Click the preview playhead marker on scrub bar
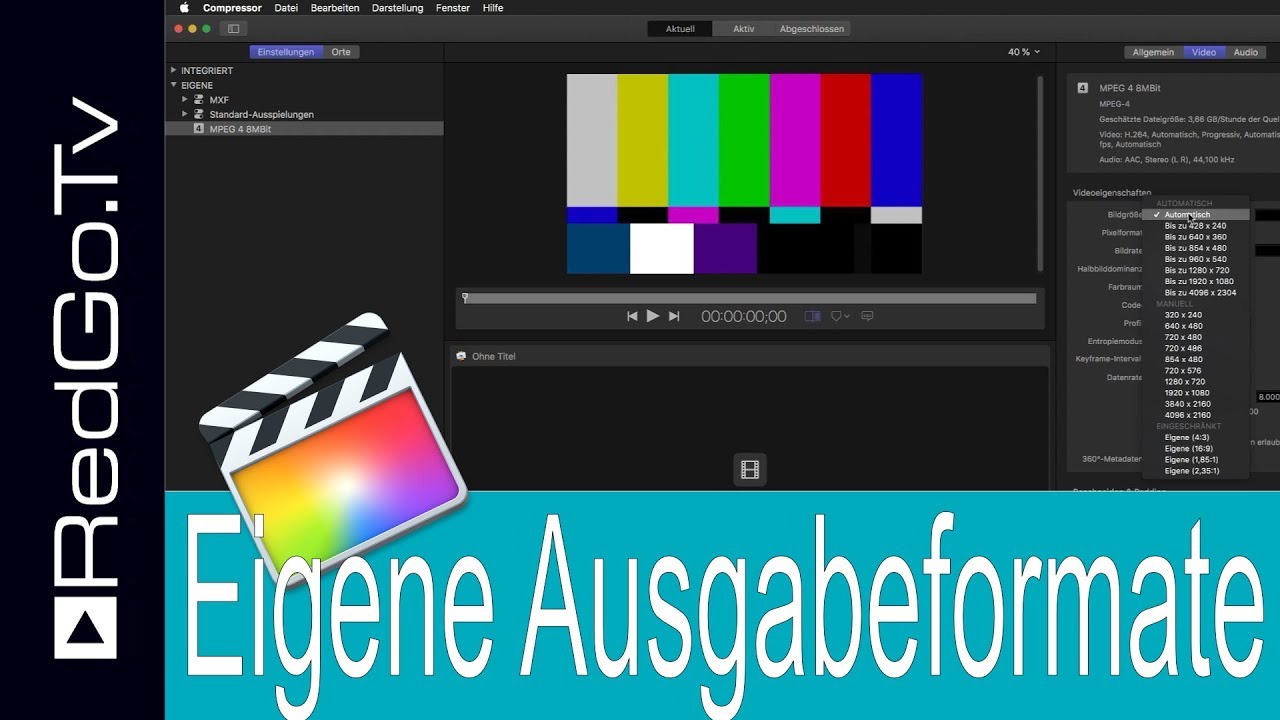The height and width of the screenshot is (720, 1280). click(465, 297)
